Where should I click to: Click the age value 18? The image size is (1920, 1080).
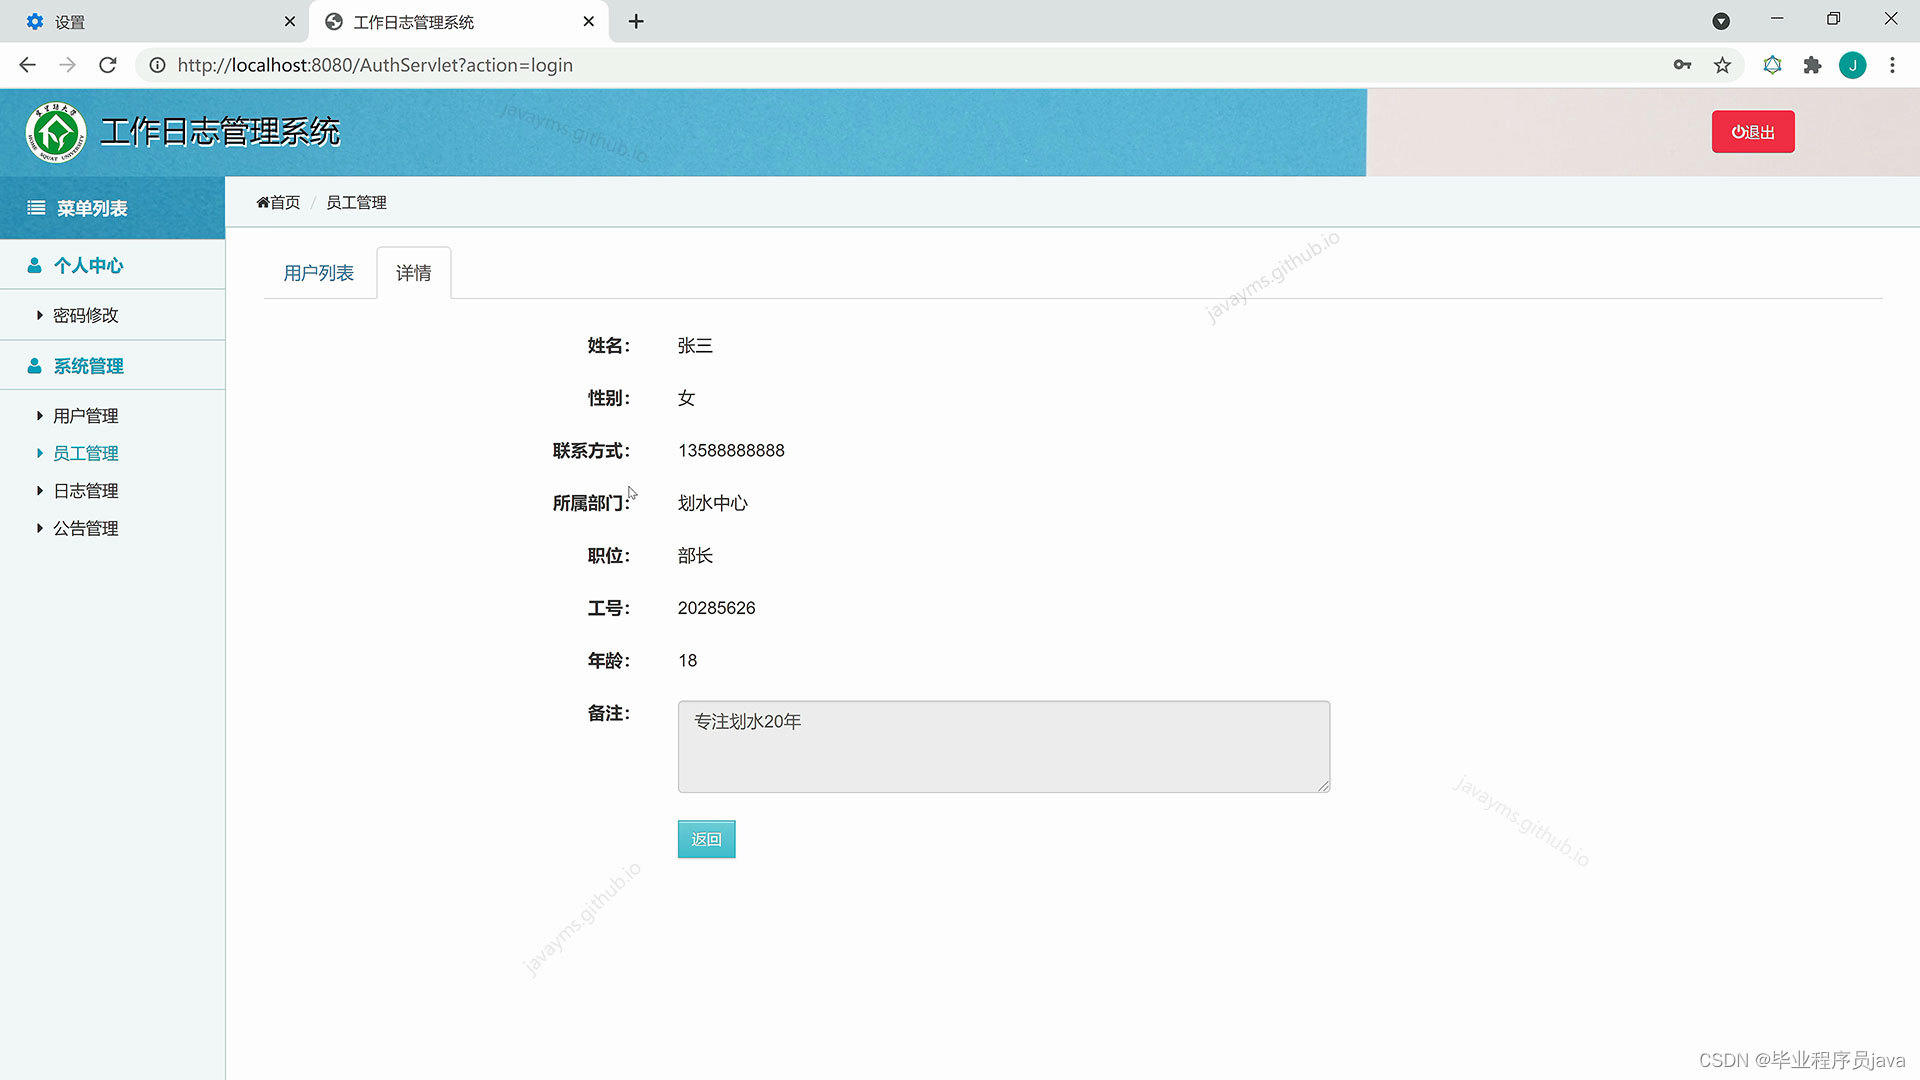(x=688, y=661)
